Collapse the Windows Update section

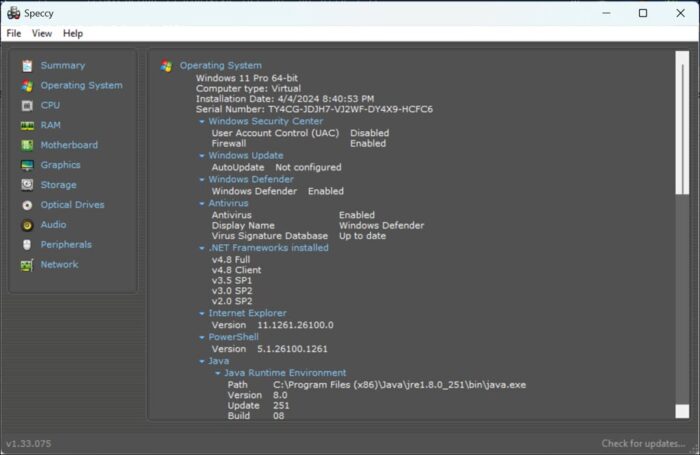(x=202, y=156)
